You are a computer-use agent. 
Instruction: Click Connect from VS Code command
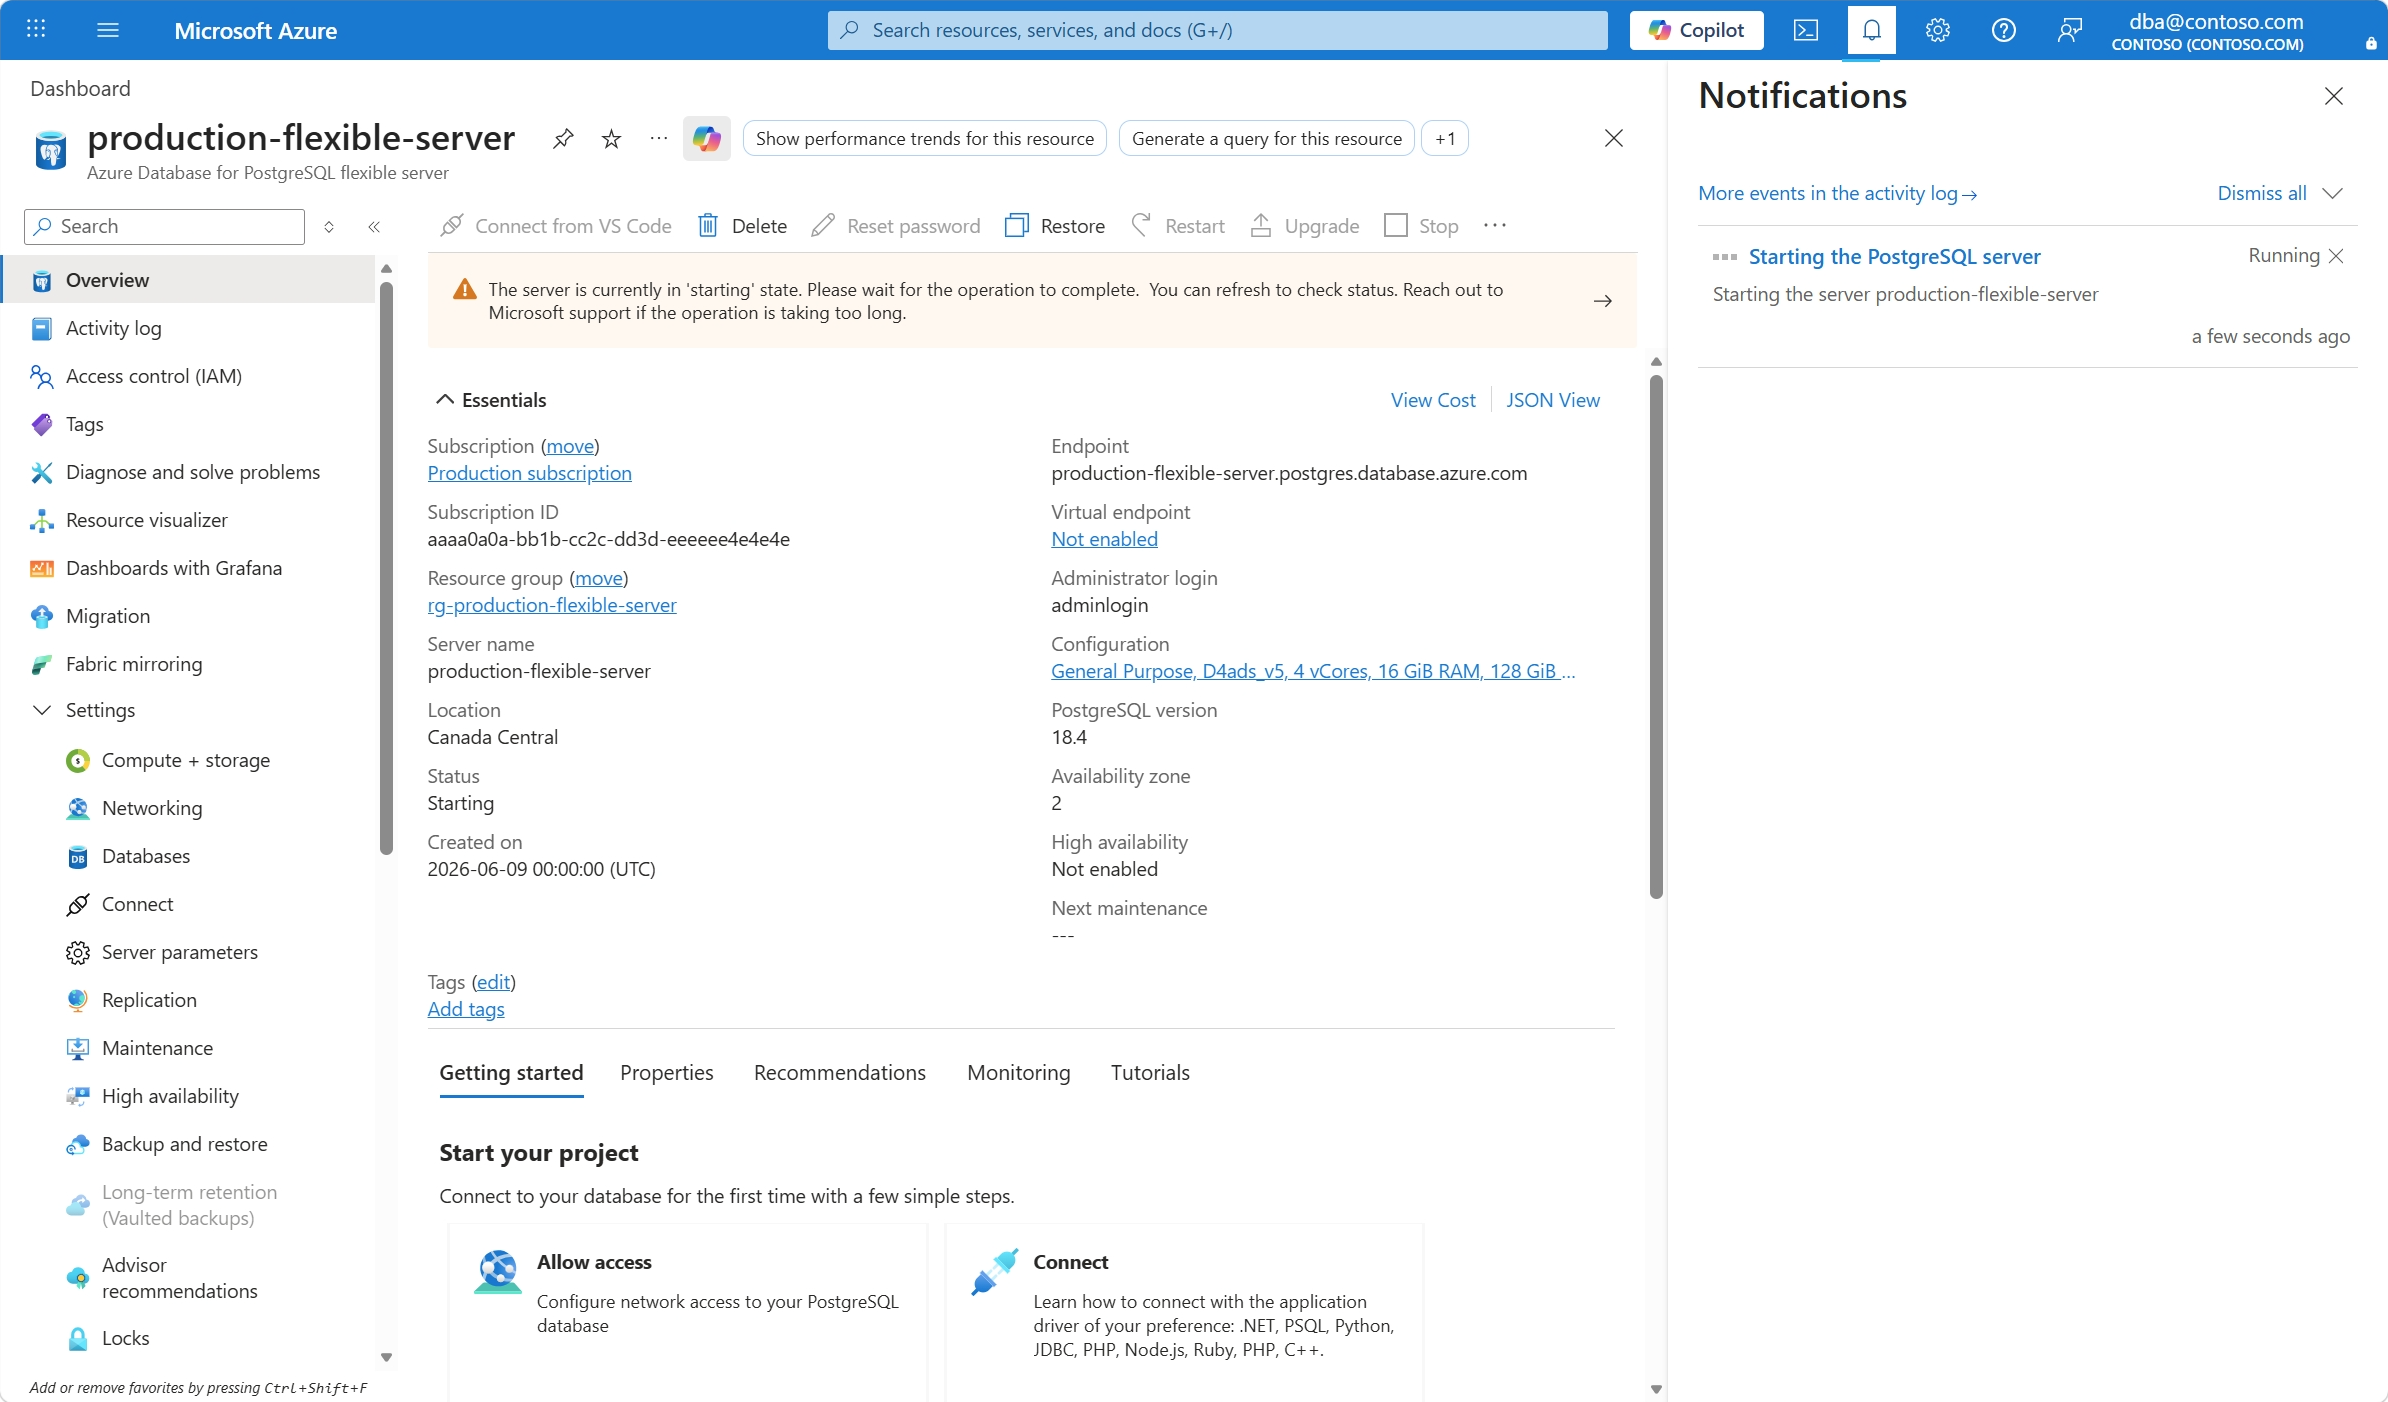556,226
